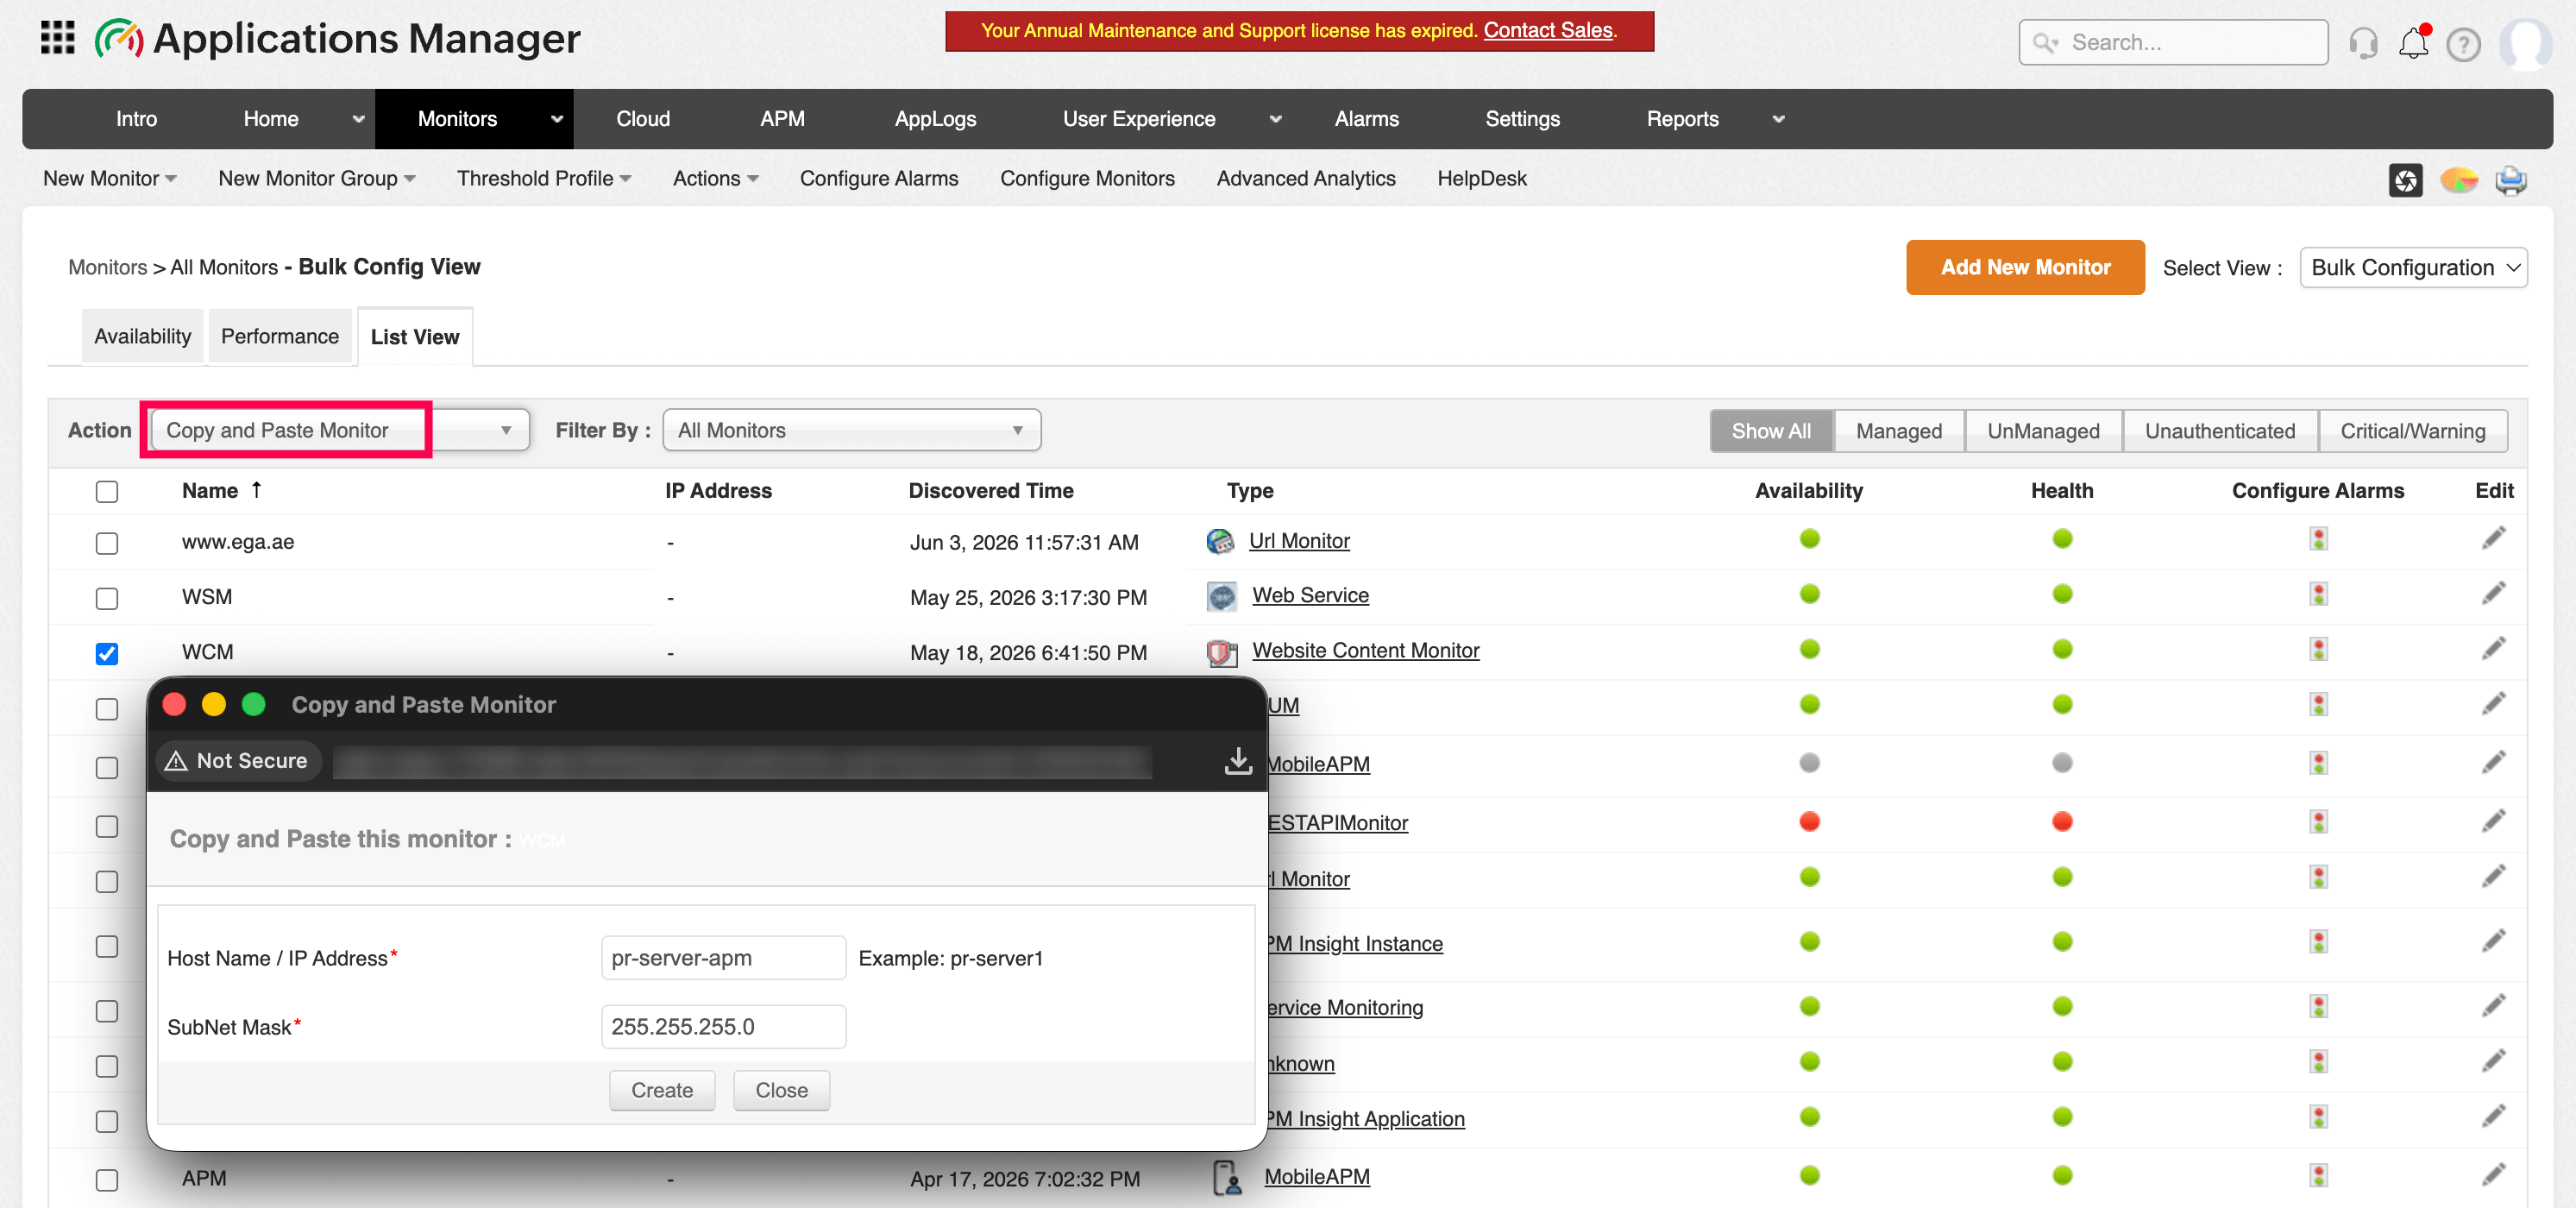Configure alarms icon for APM row
2576x1208 pixels.
(x=2318, y=1175)
